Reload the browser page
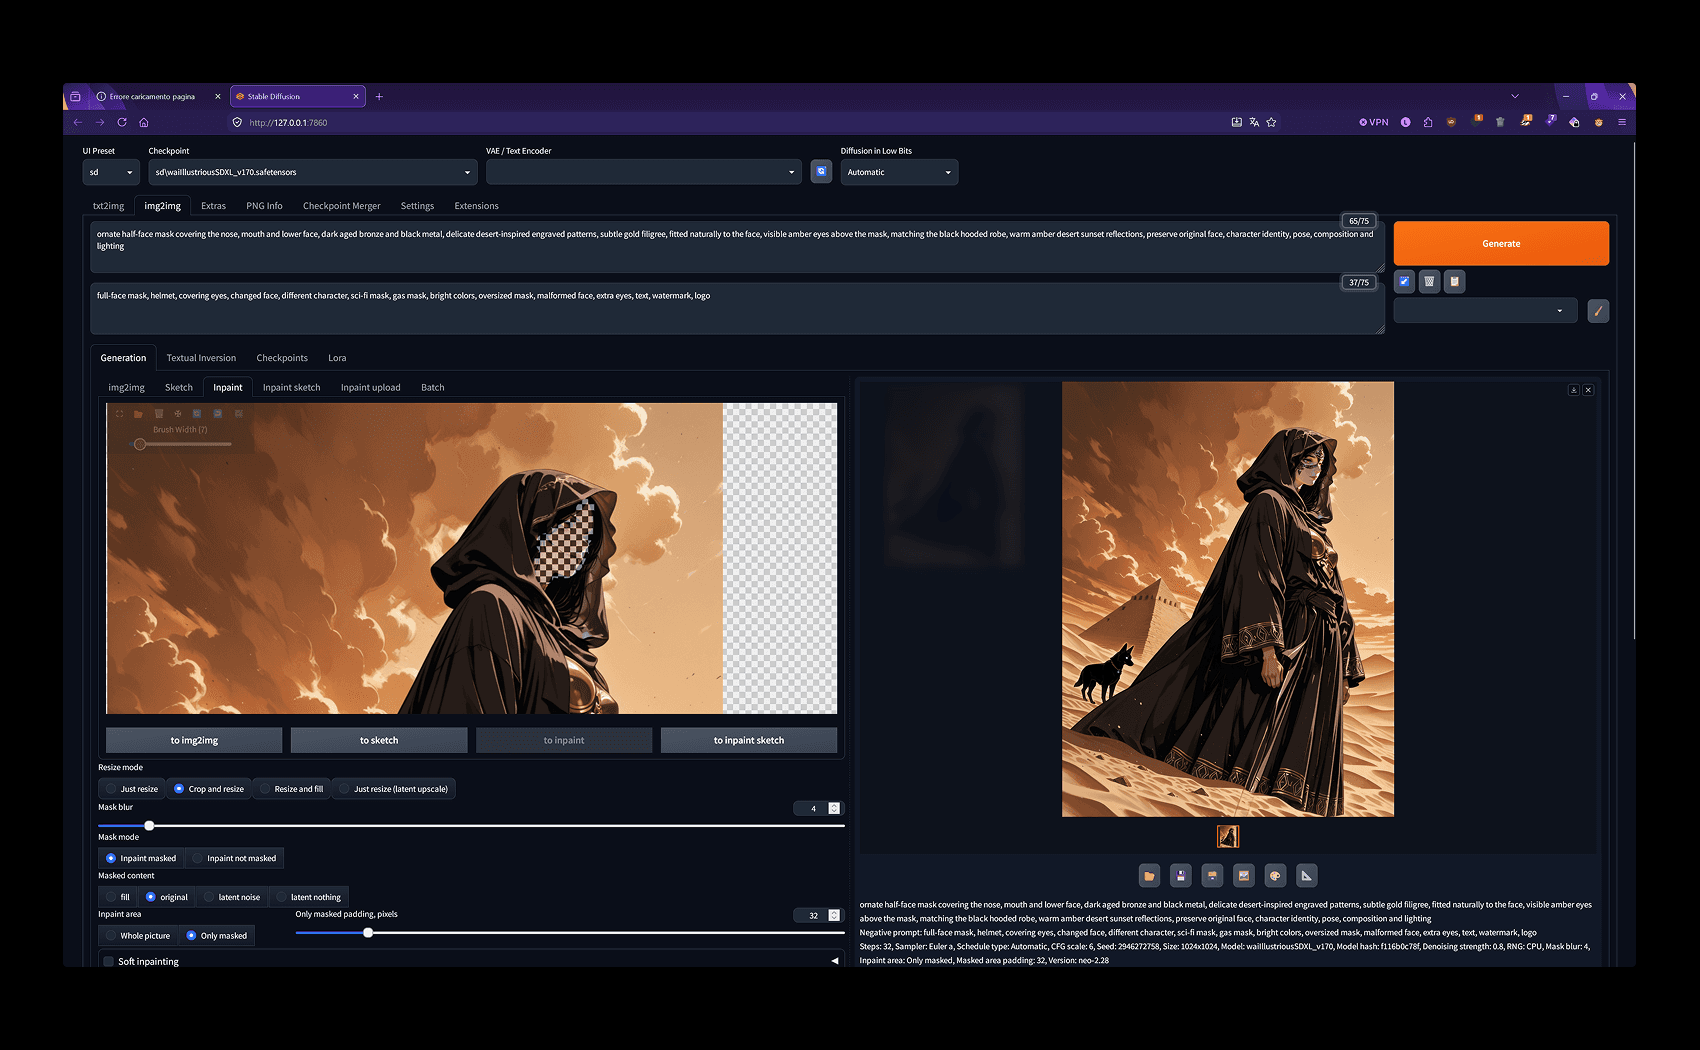The image size is (1700, 1050). (x=122, y=122)
